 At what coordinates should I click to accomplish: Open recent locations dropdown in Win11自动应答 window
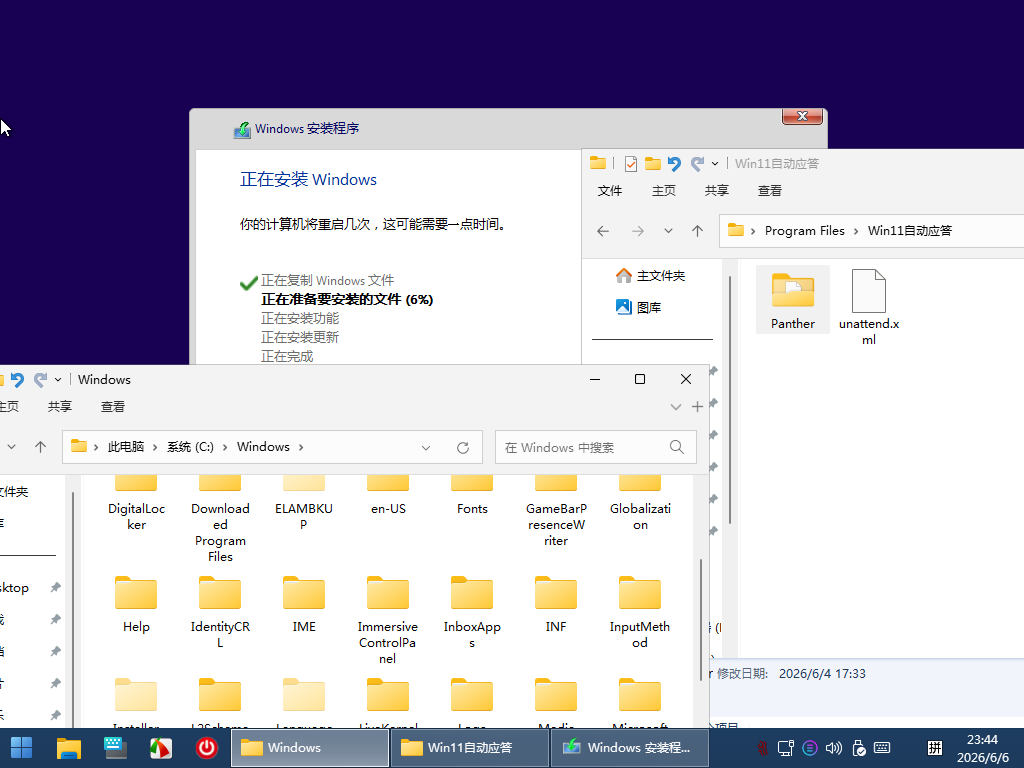click(x=668, y=231)
